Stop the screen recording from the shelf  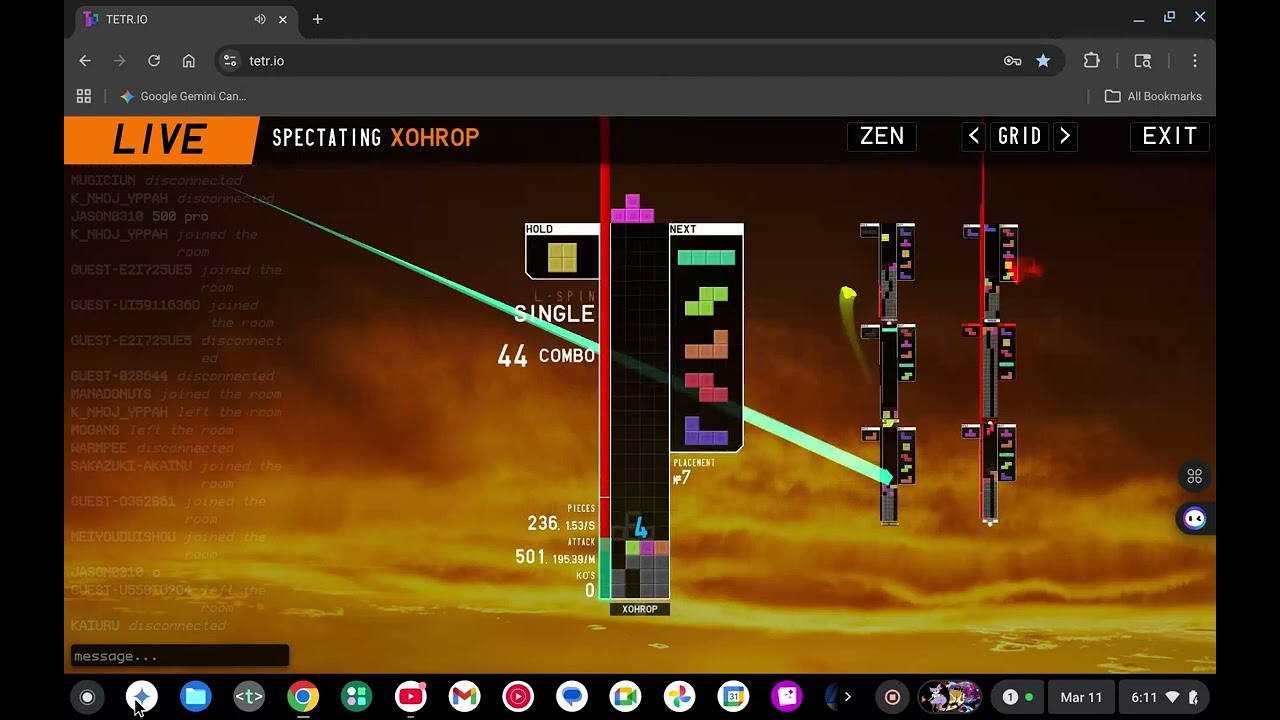tap(893, 697)
